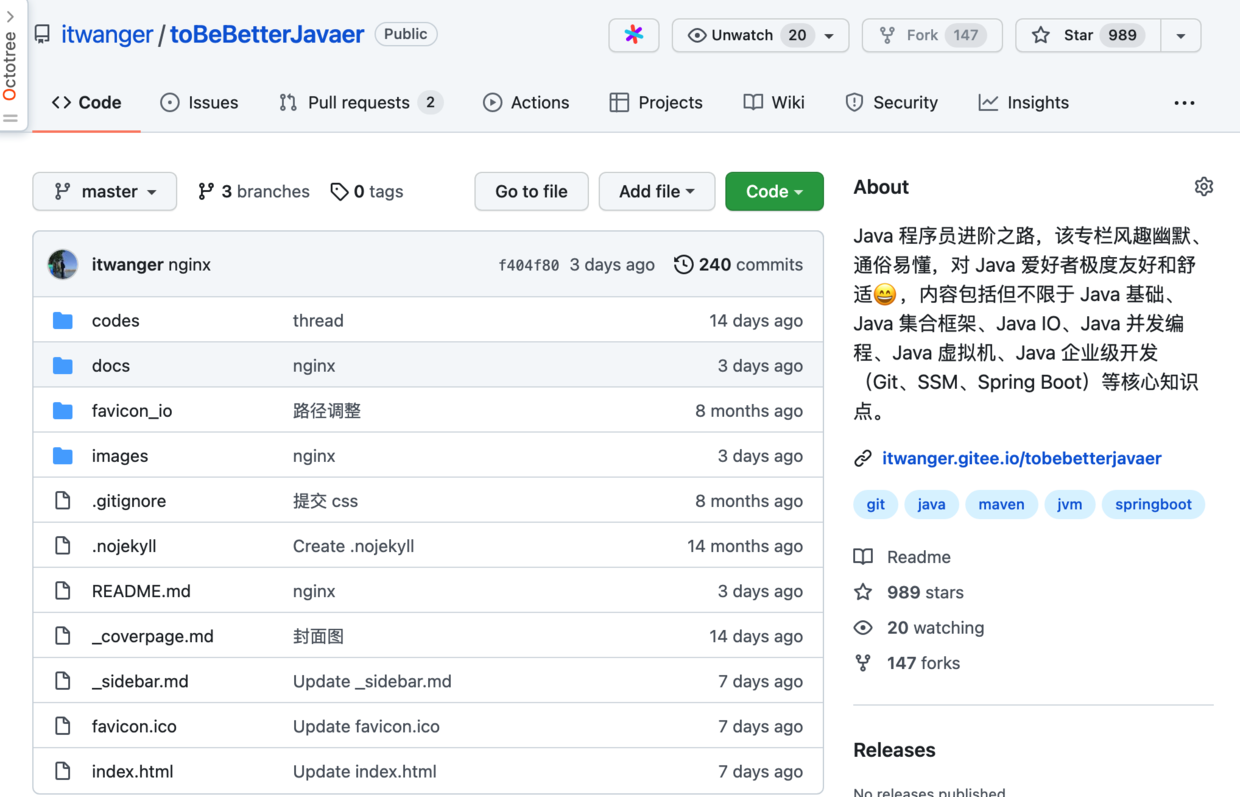
Task: Click the Go to file button
Action: point(531,191)
